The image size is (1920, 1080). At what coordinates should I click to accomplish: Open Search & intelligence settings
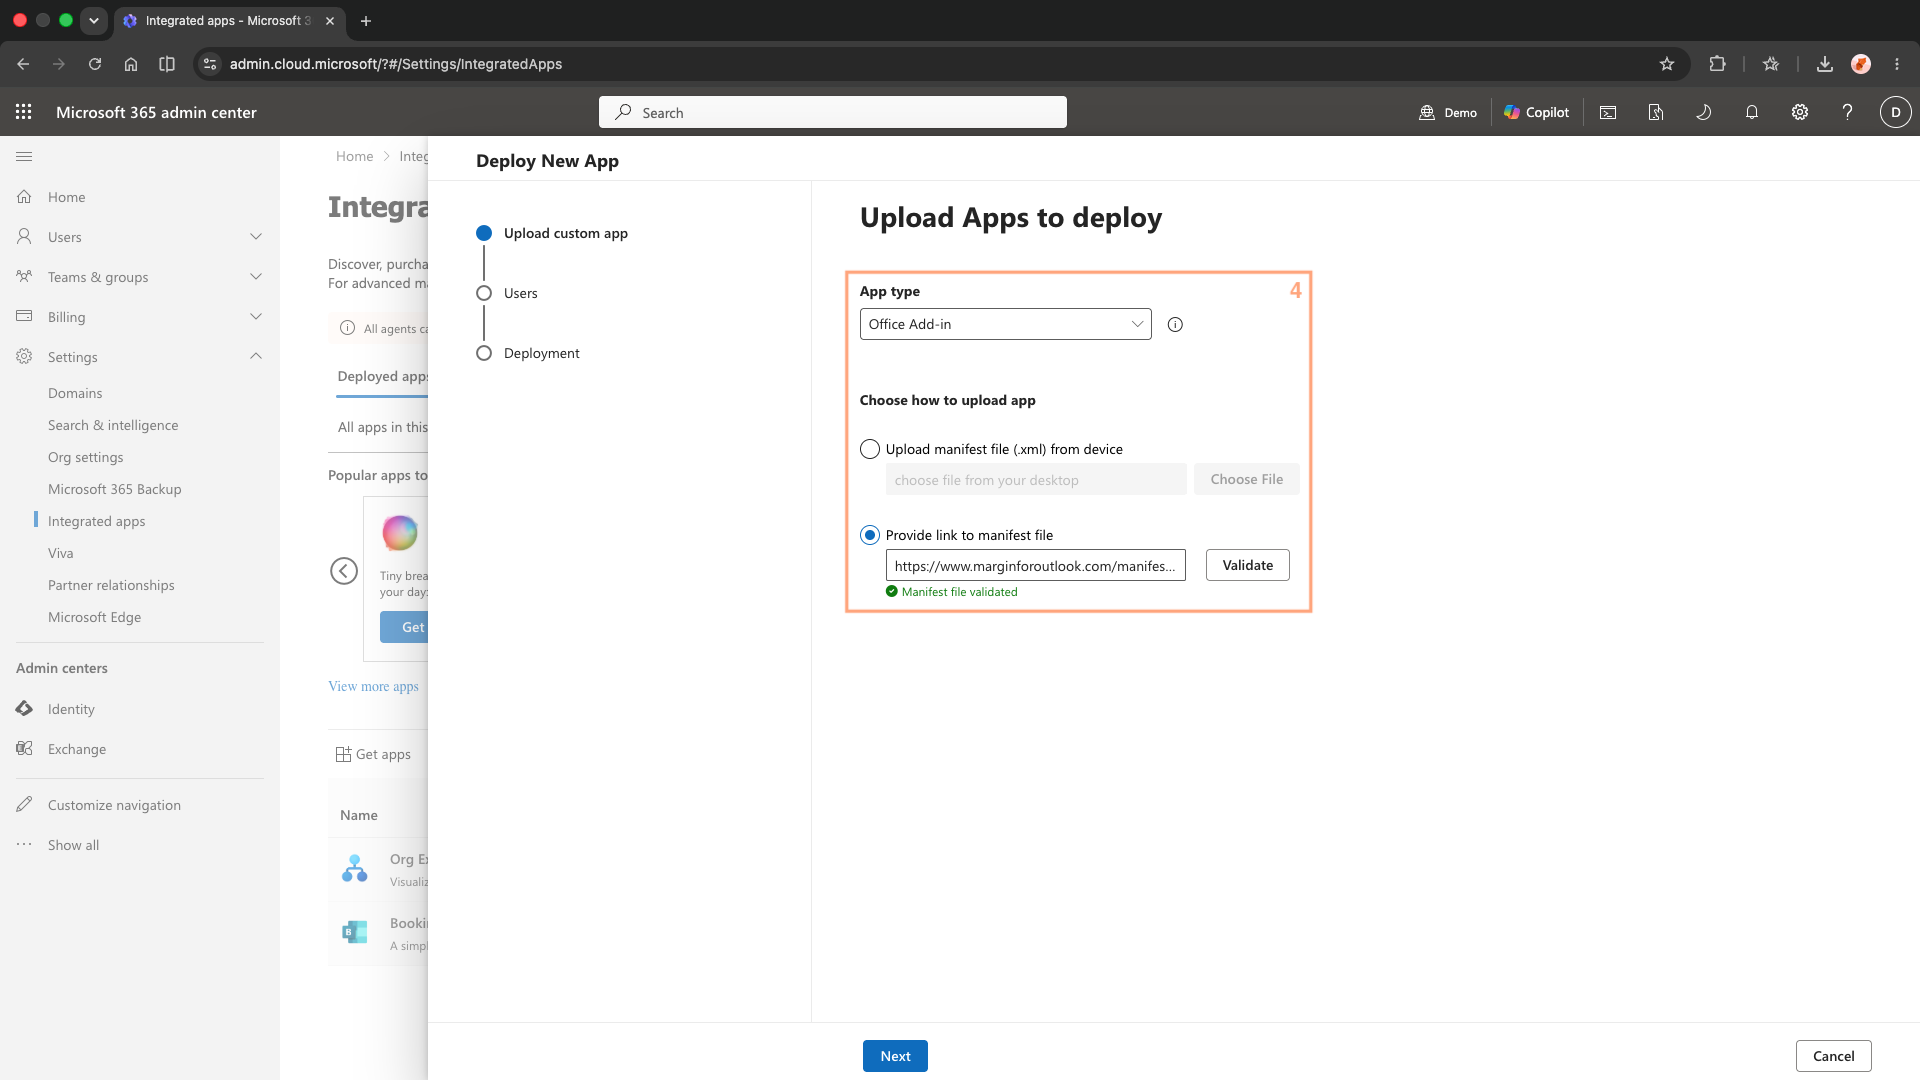tap(113, 425)
